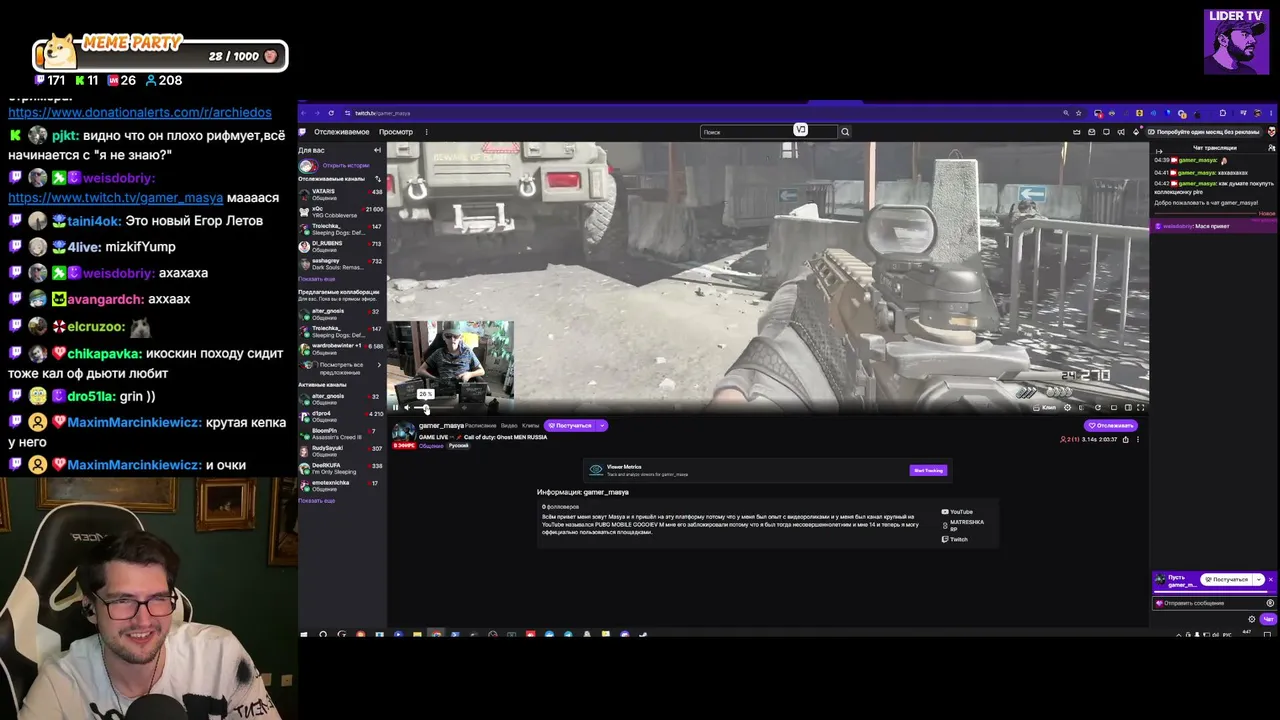Pause the gamer_masya stream
This screenshot has width=1280, height=720.
click(x=395, y=407)
